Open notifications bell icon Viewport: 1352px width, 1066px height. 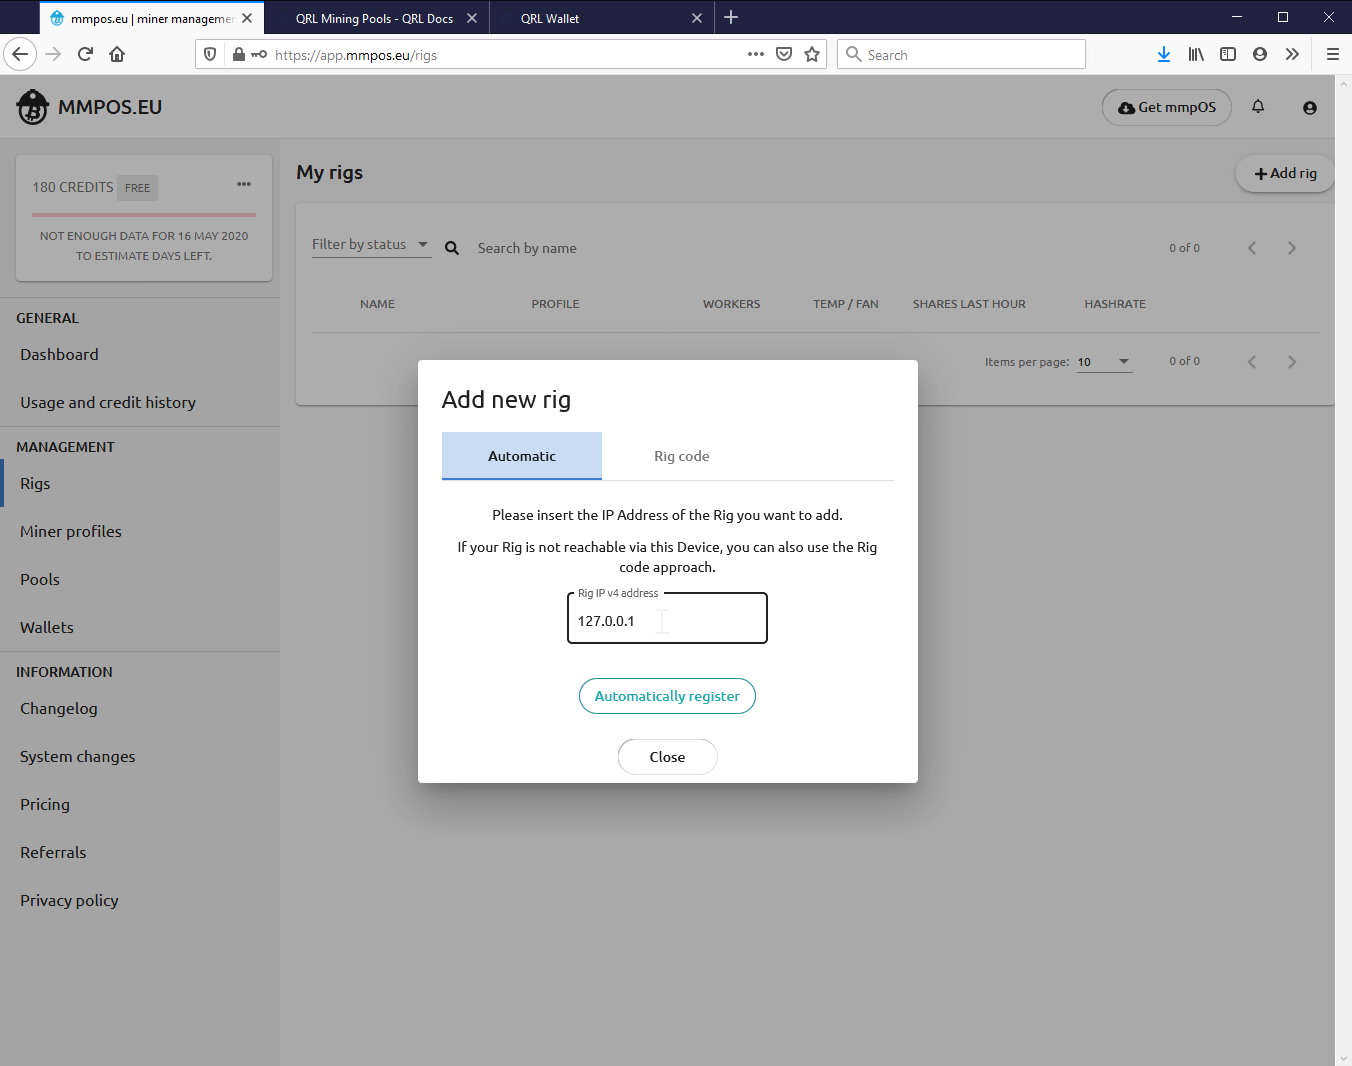pos(1258,107)
